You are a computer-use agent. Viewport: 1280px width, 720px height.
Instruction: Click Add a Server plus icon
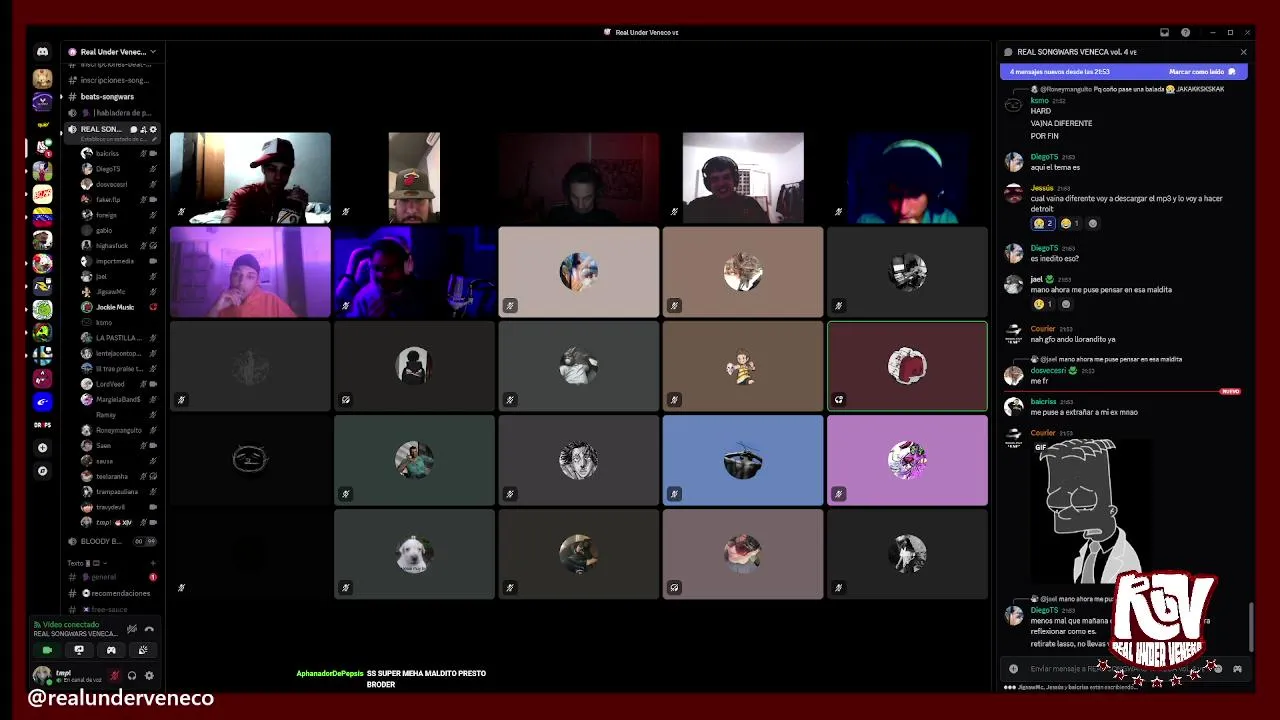(42, 448)
